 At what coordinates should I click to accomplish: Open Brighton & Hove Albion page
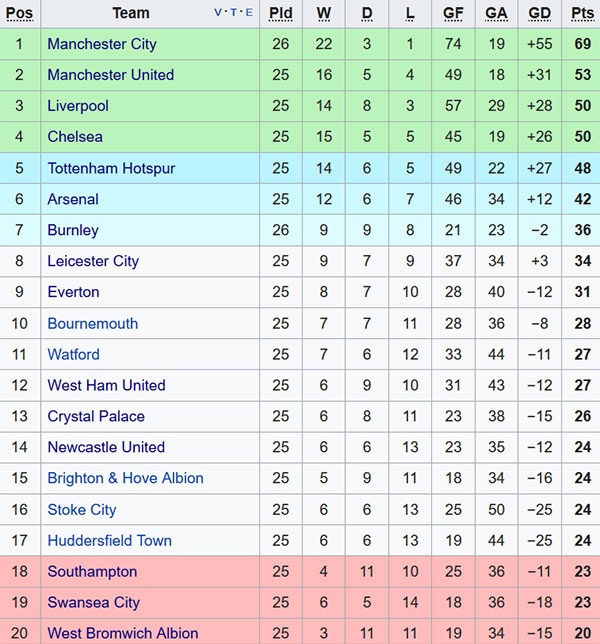coord(125,478)
